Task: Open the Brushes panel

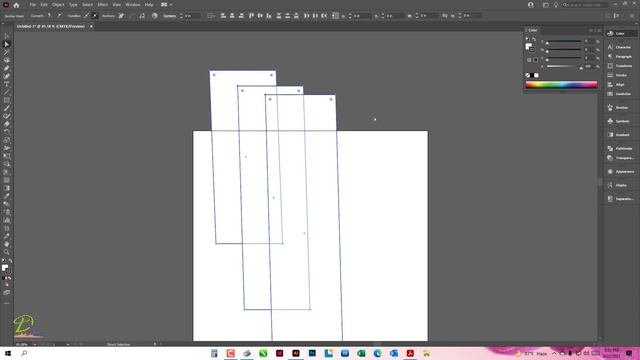Action: coord(620,108)
